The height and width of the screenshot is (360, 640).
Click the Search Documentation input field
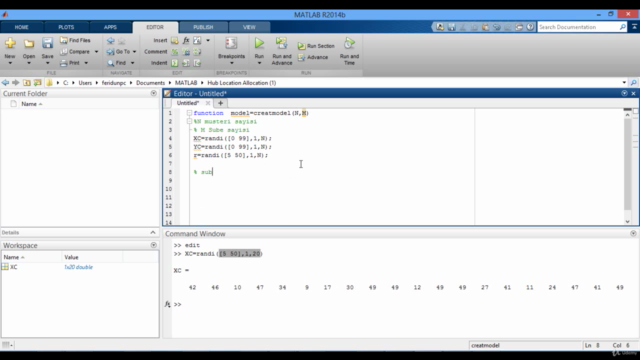coord(578,27)
